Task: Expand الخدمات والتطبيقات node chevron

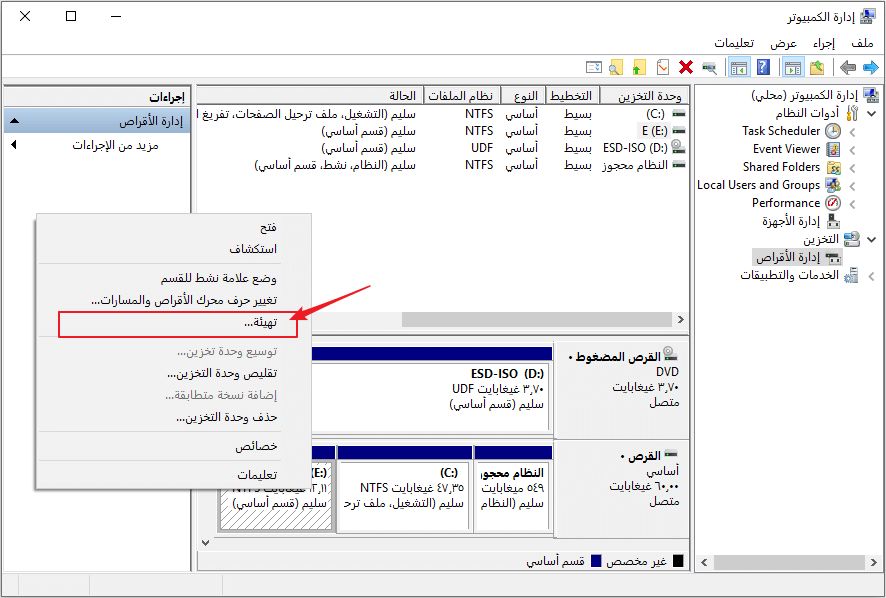Action: (x=871, y=276)
